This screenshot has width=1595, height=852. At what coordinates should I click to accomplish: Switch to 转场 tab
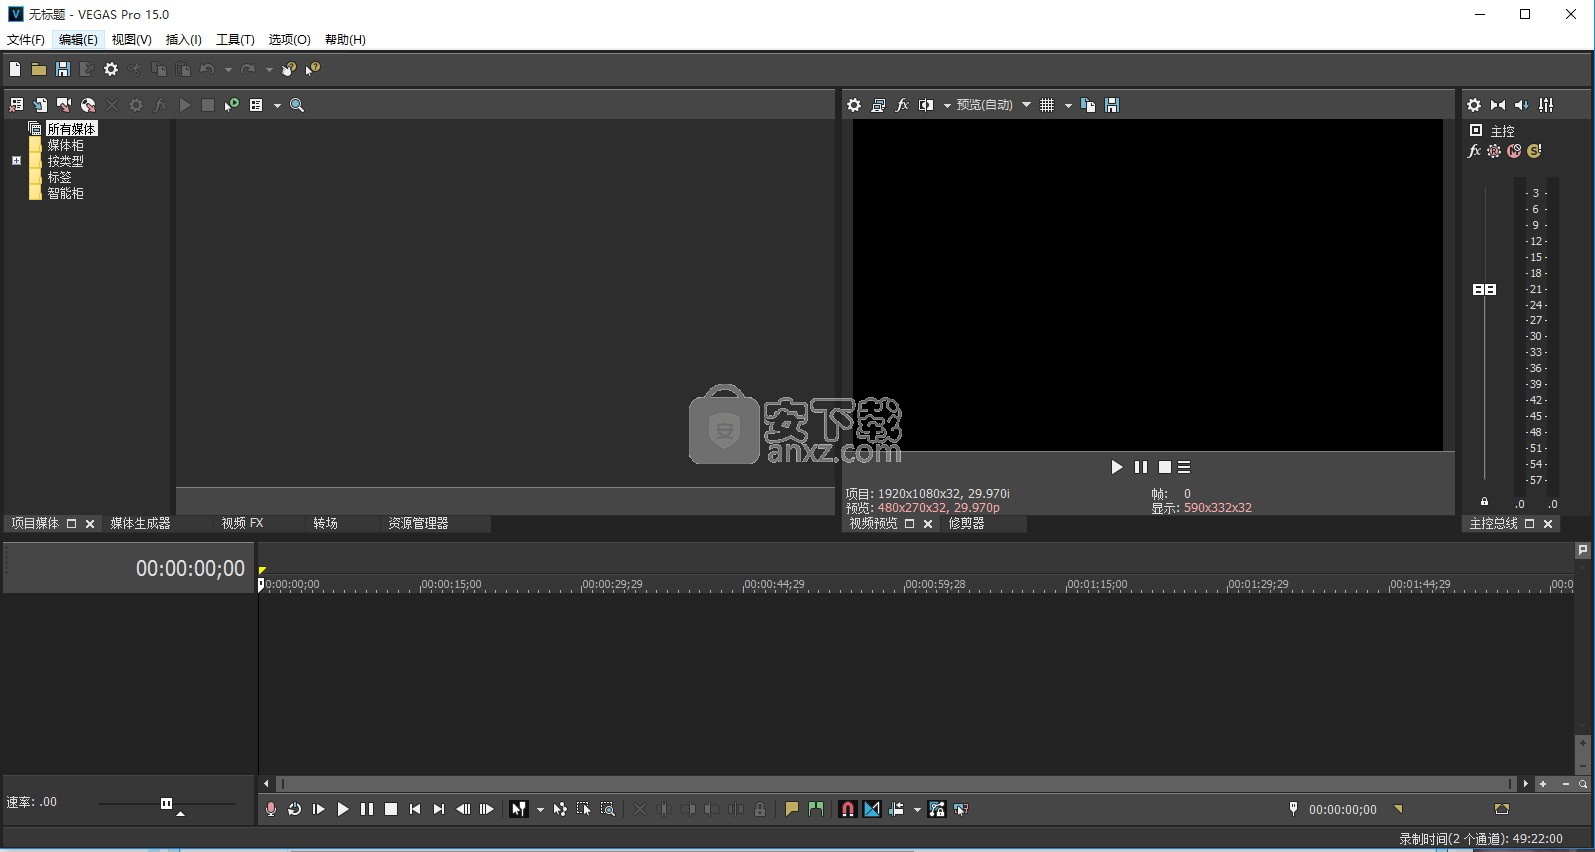point(325,524)
